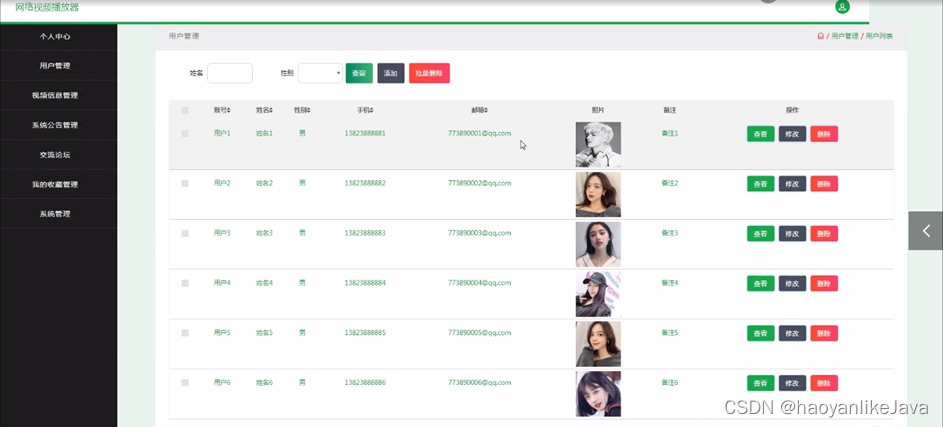Open 用户管理 in the sidebar

pos(55,66)
